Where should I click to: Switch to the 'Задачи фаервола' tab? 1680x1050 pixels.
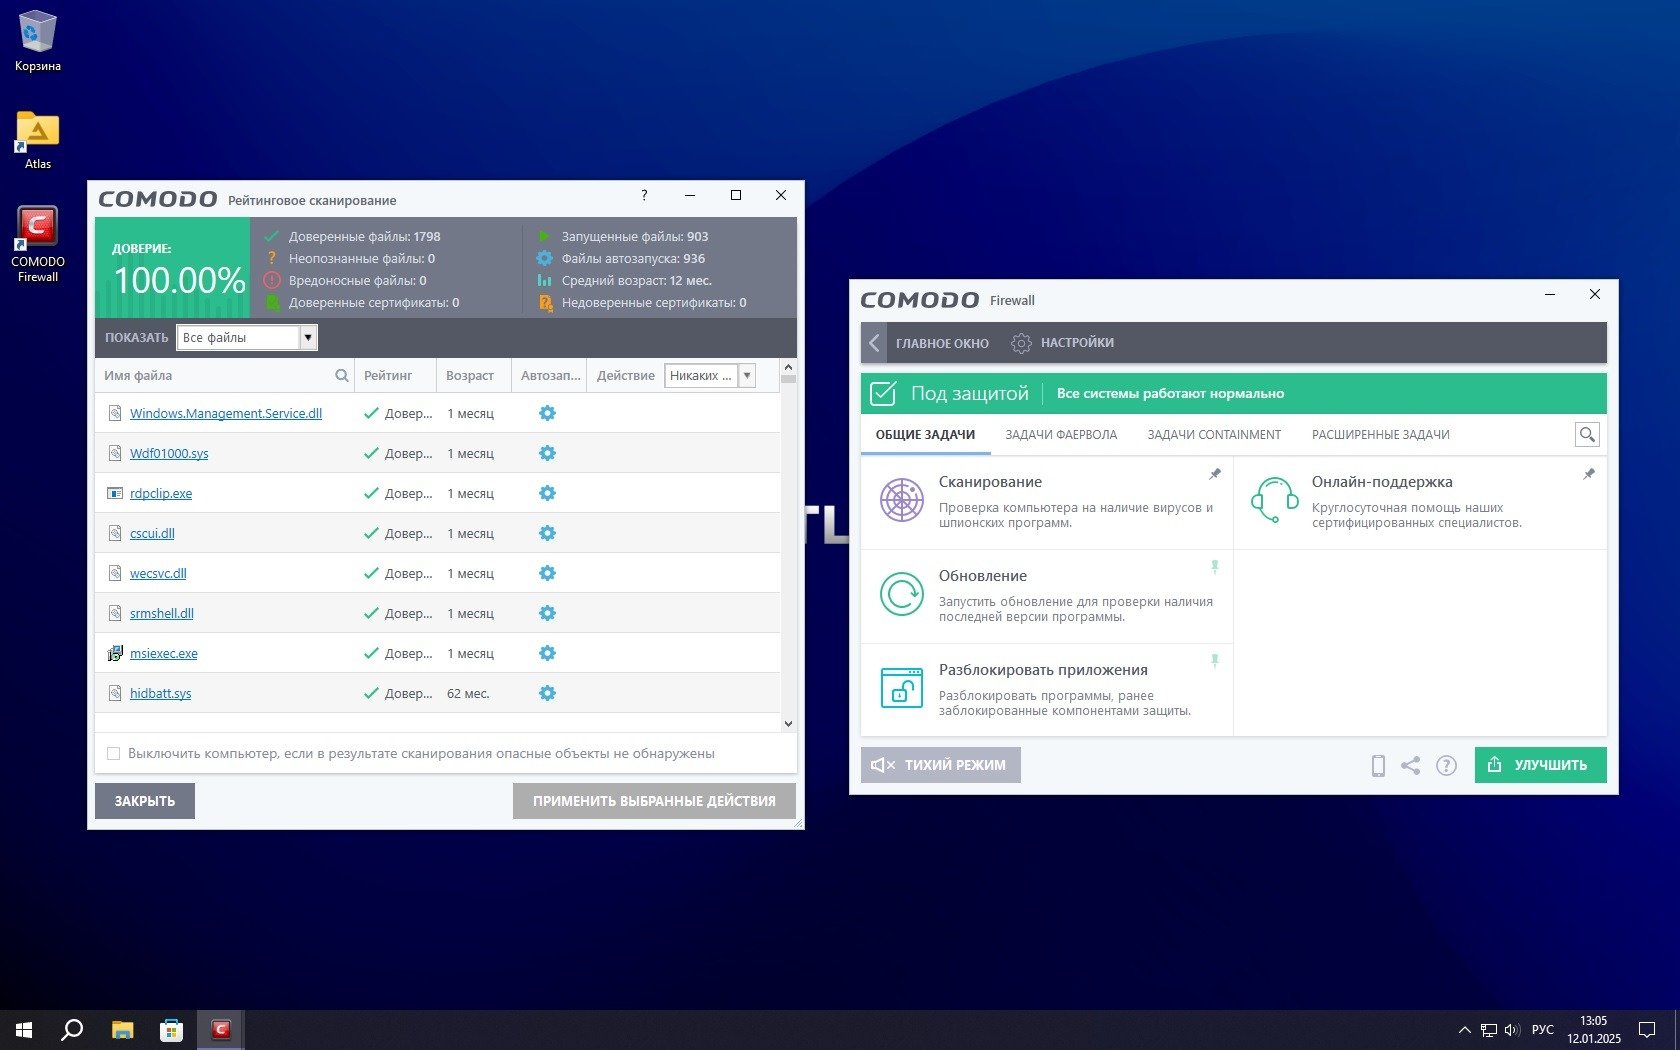click(x=1061, y=435)
